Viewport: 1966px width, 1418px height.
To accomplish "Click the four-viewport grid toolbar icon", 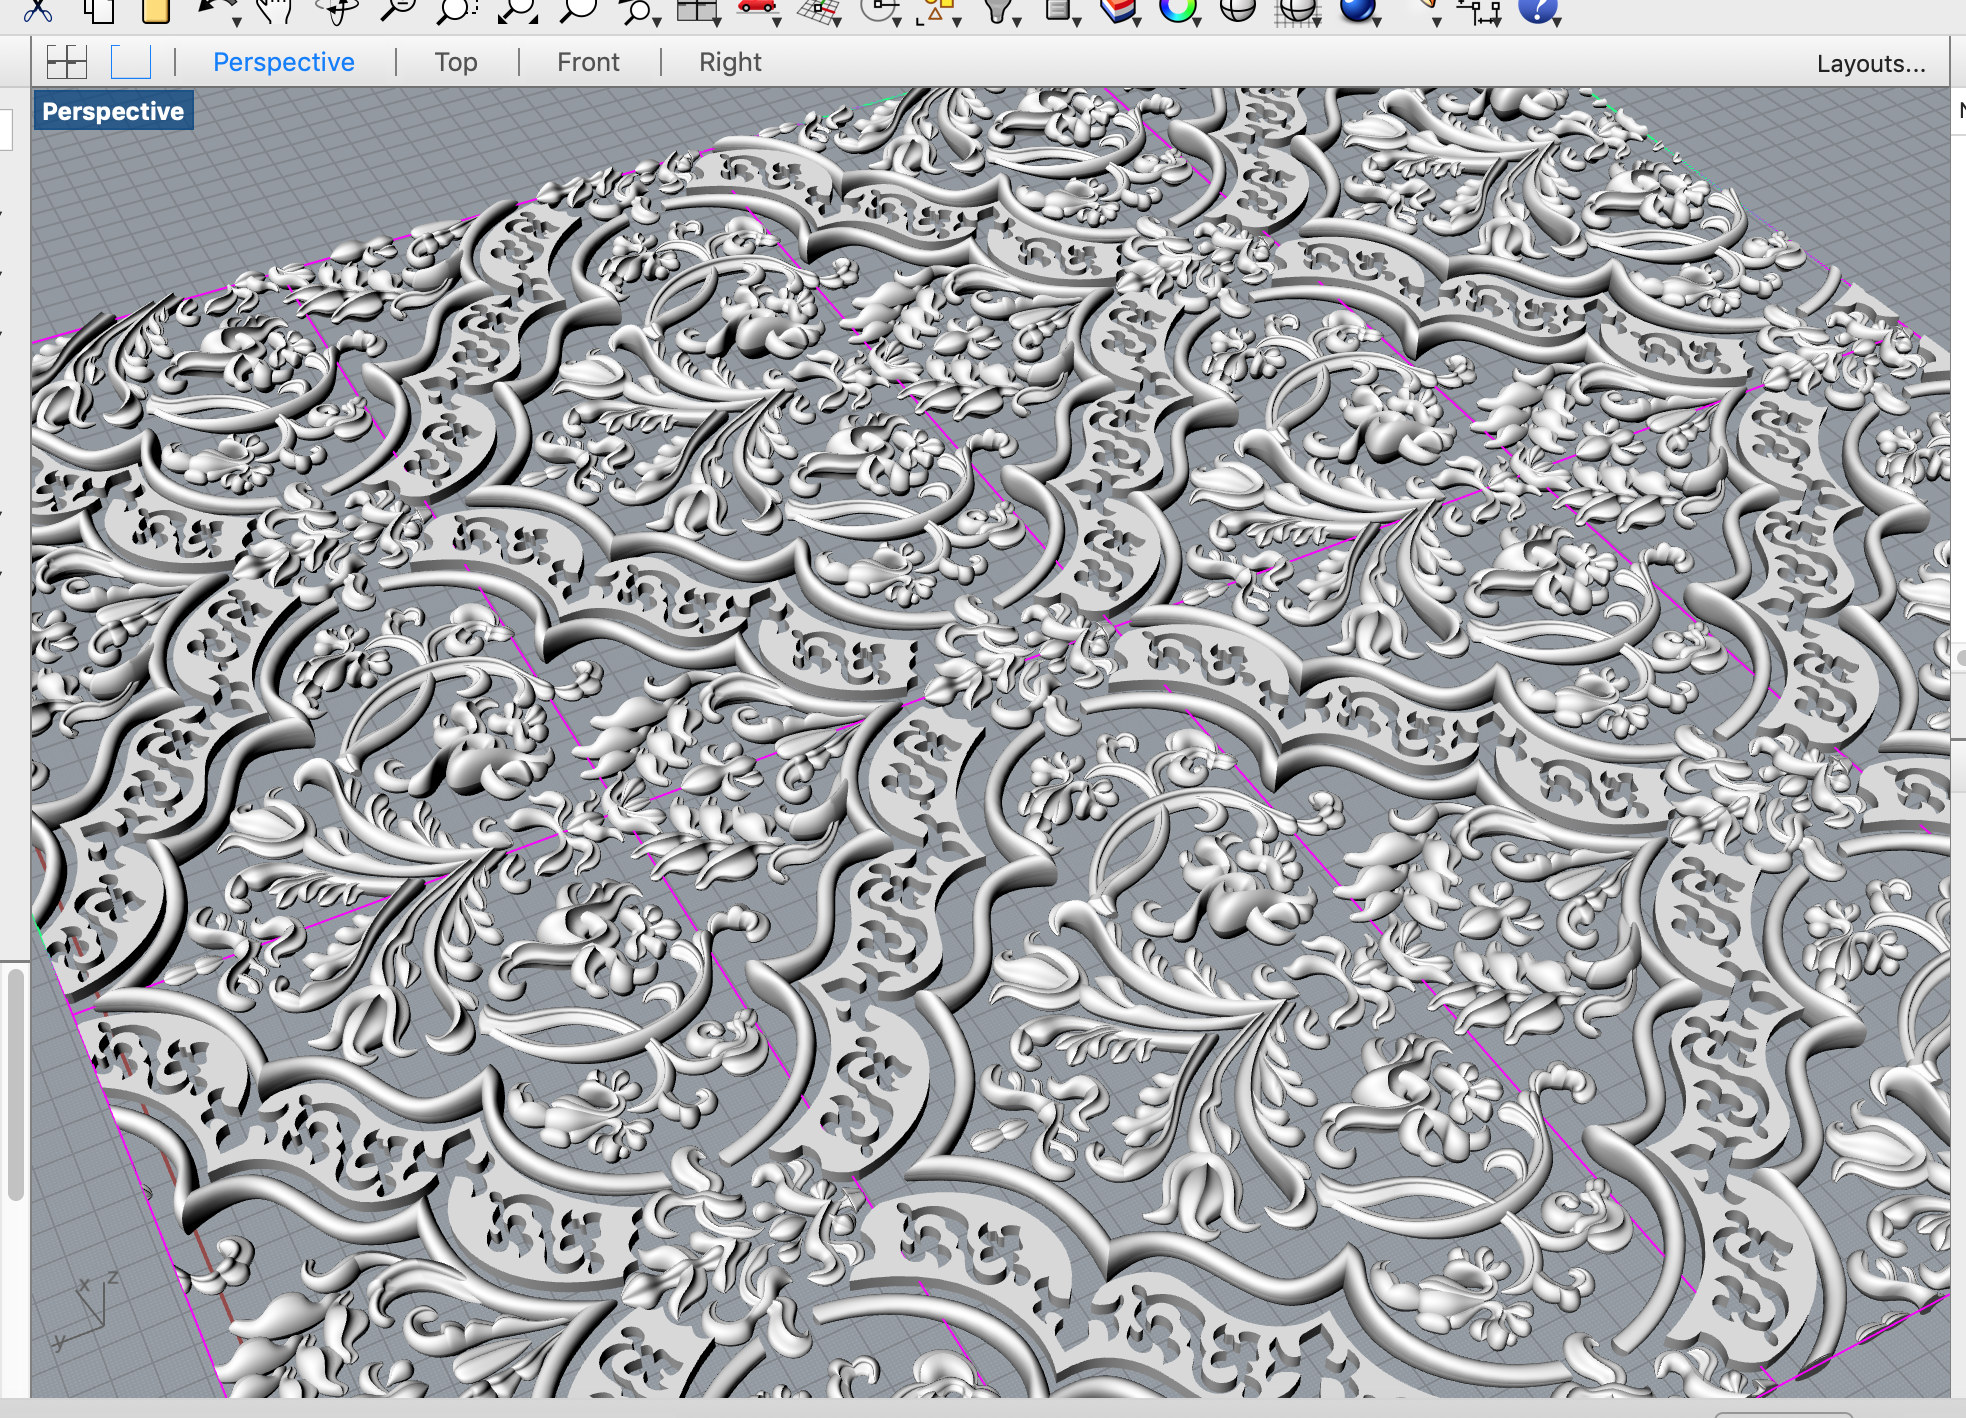I will pos(697,10).
